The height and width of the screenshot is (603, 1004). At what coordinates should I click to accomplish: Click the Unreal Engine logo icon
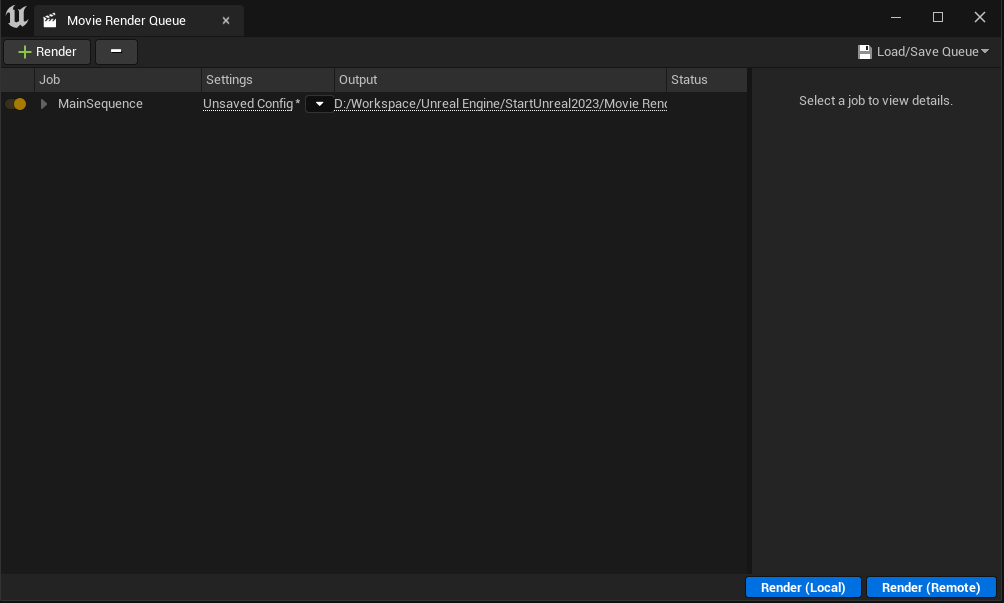17,17
